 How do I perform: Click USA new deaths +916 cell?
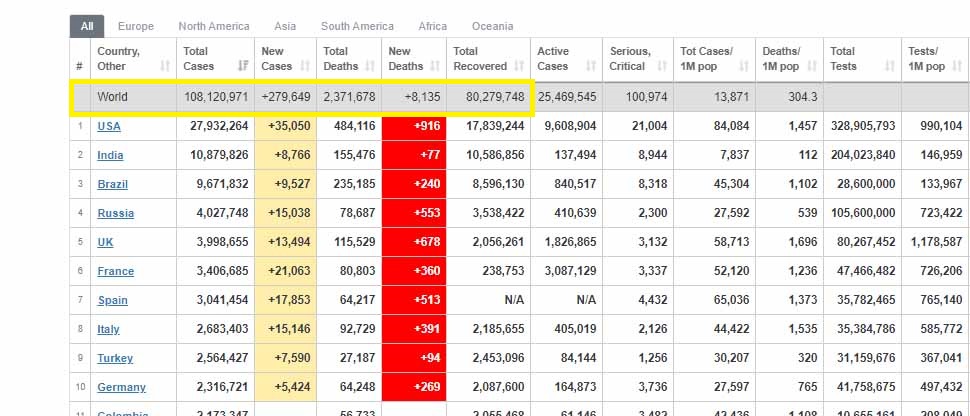(414, 126)
